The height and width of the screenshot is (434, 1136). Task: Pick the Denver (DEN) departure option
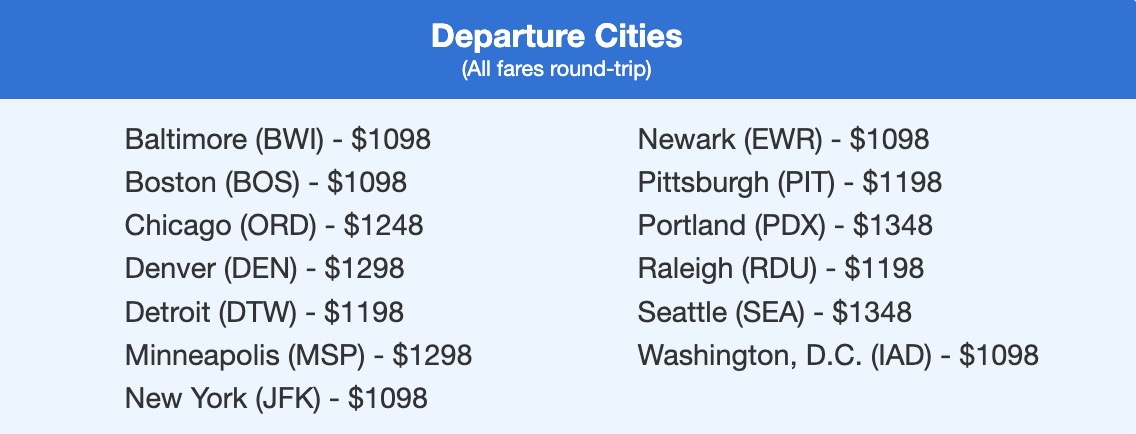point(264,268)
